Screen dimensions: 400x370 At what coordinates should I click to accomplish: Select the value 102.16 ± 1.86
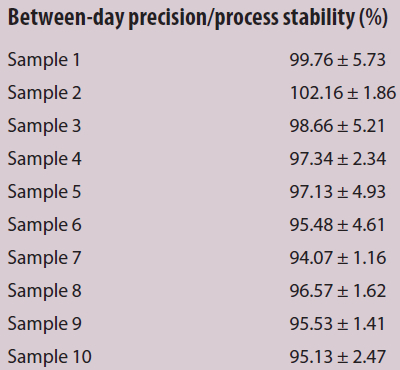click(343, 93)
